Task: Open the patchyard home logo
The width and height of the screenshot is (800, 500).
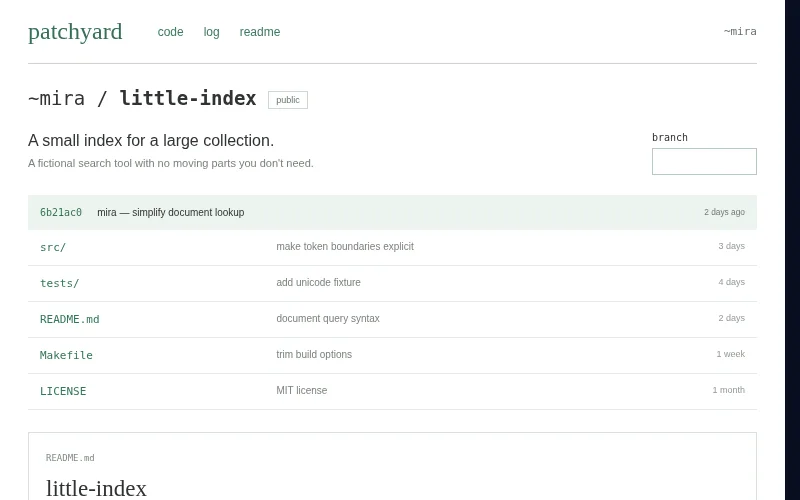Action: pyautogui.click(x=75, y=32)
